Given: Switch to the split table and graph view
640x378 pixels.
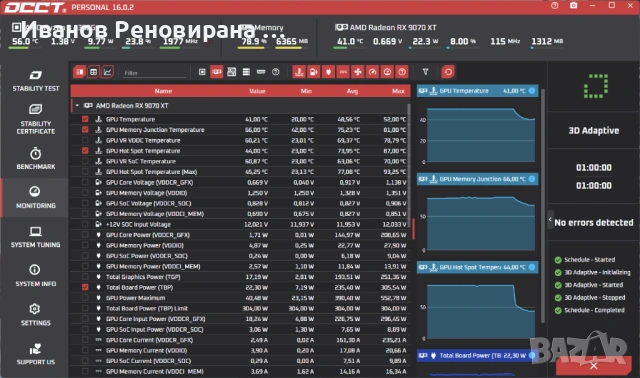Looking at the screenshot, I should tap(80, 72).
